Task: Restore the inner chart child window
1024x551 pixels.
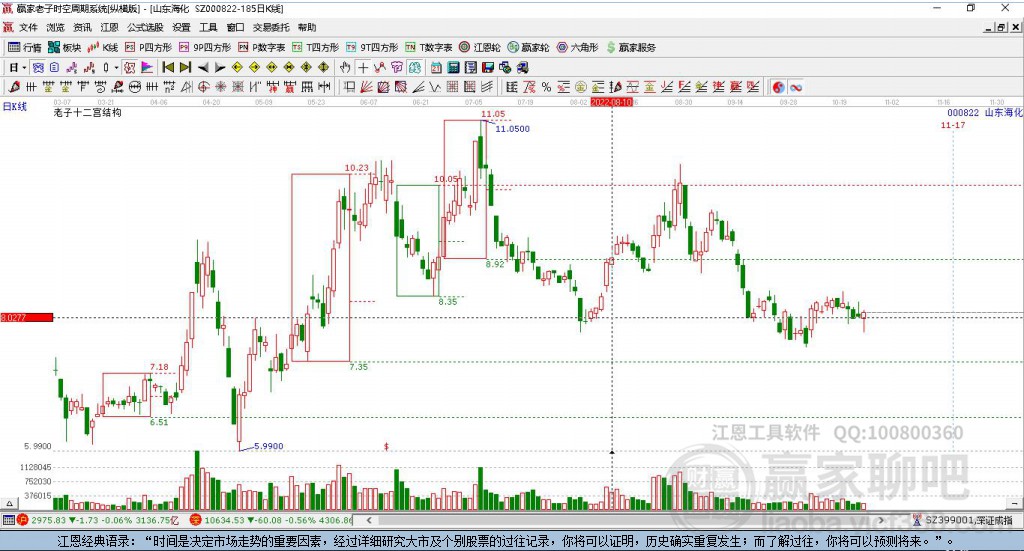Action: (x=1002, y=27)
